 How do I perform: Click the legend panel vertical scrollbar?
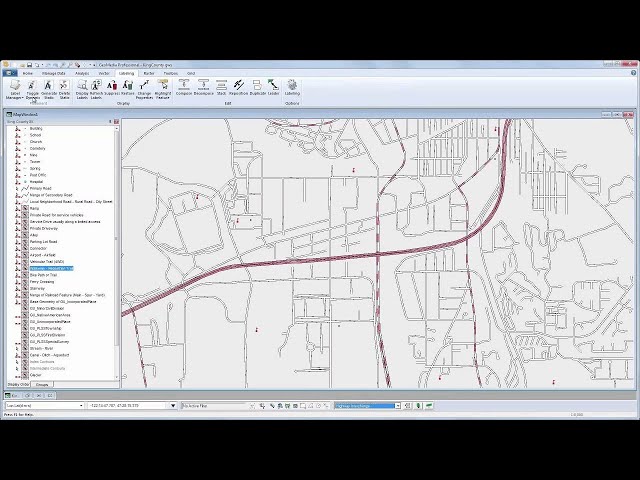click(x=117, y=251)
